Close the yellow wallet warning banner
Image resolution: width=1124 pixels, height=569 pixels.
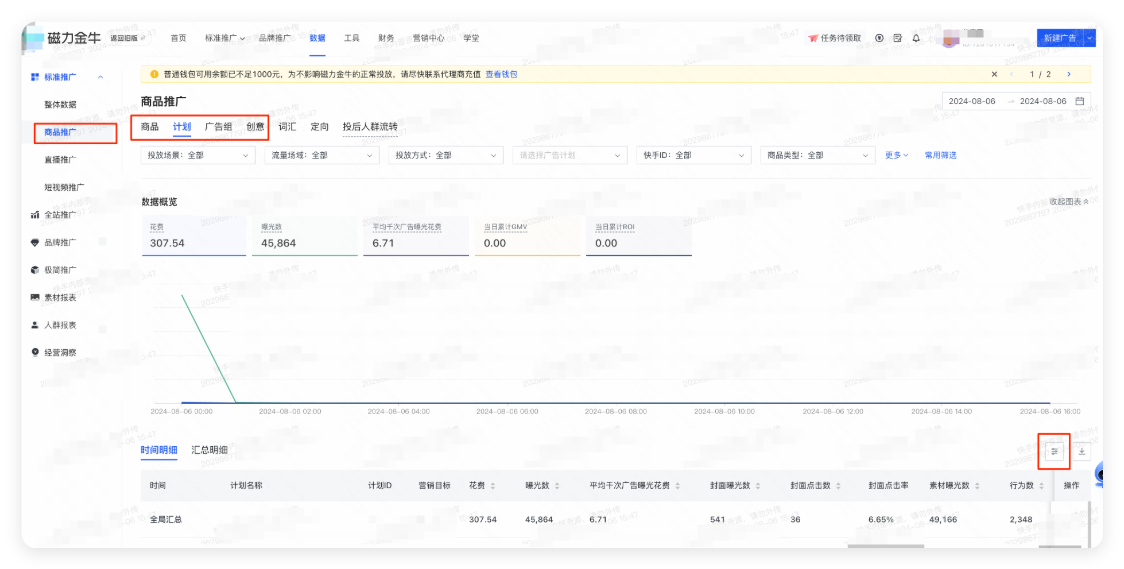pos(994,74)
